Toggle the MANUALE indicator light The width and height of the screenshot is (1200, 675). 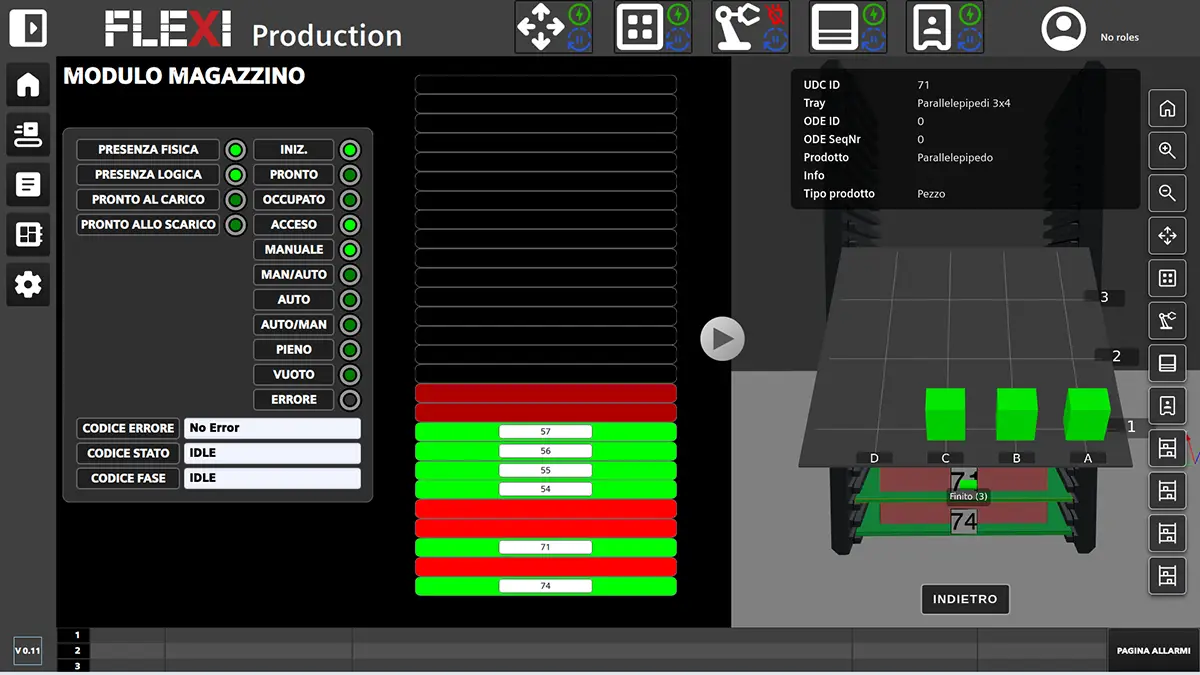[349, 250]
